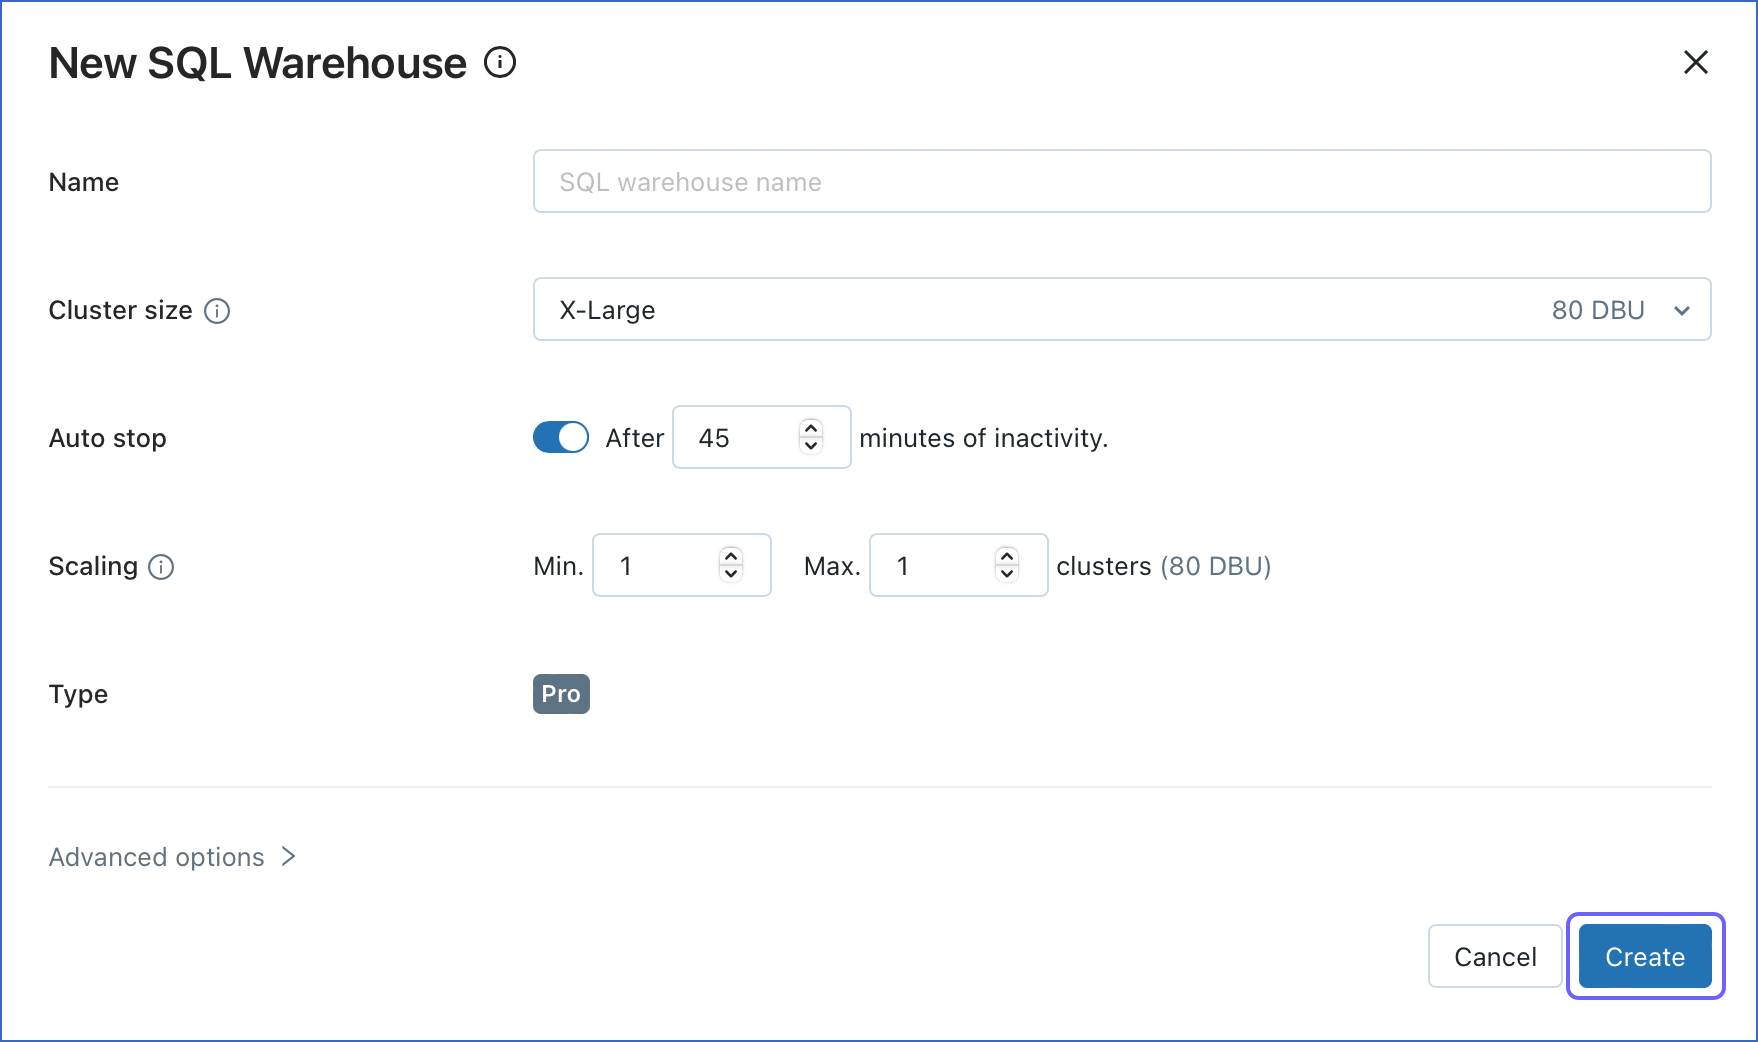Click the Scaling info icon

(163, 567)
